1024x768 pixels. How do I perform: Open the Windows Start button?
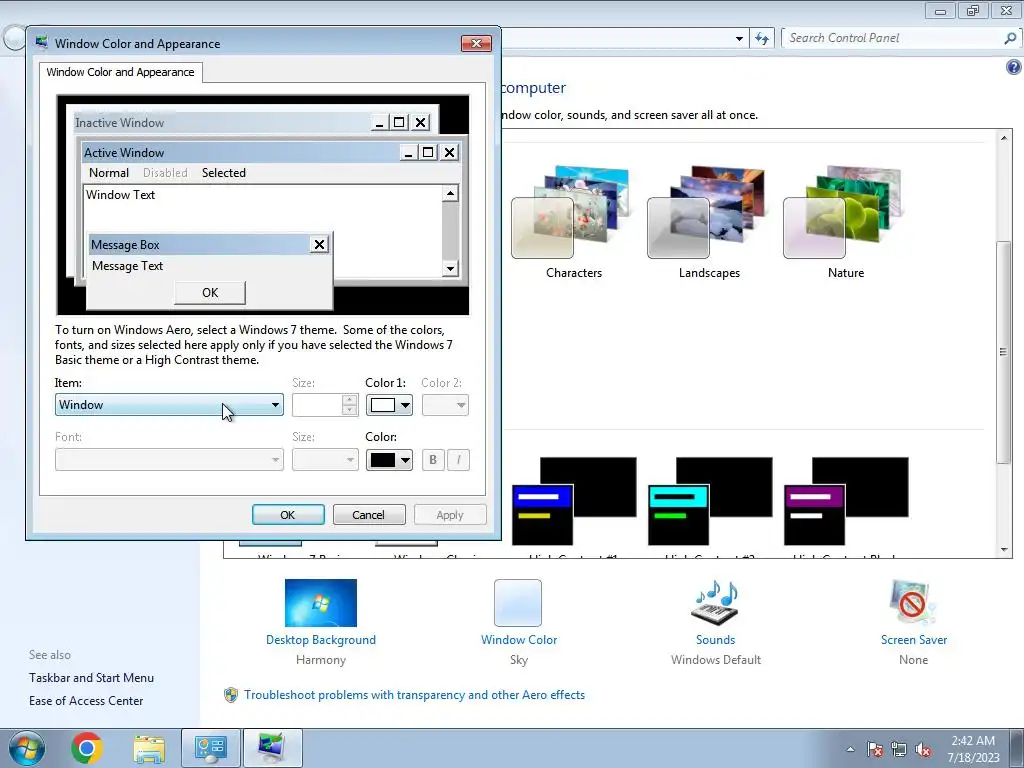(x=27, y=748)
